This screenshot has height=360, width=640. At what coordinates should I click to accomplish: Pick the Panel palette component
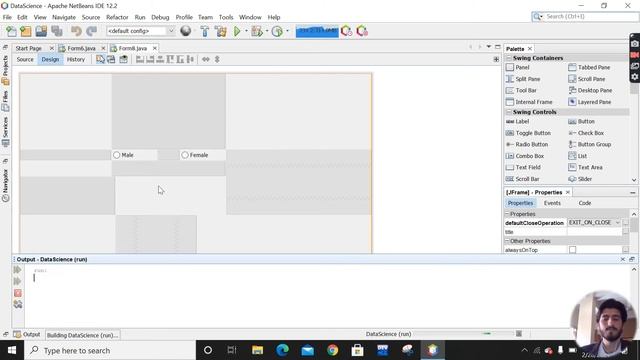pos(518,67)
